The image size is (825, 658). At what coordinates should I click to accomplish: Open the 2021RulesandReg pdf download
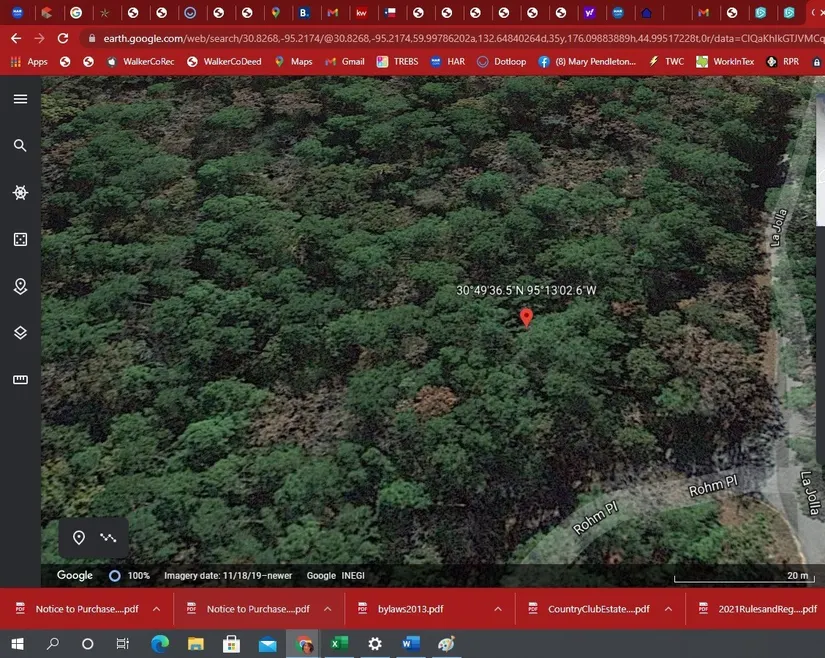click(756, 609)
